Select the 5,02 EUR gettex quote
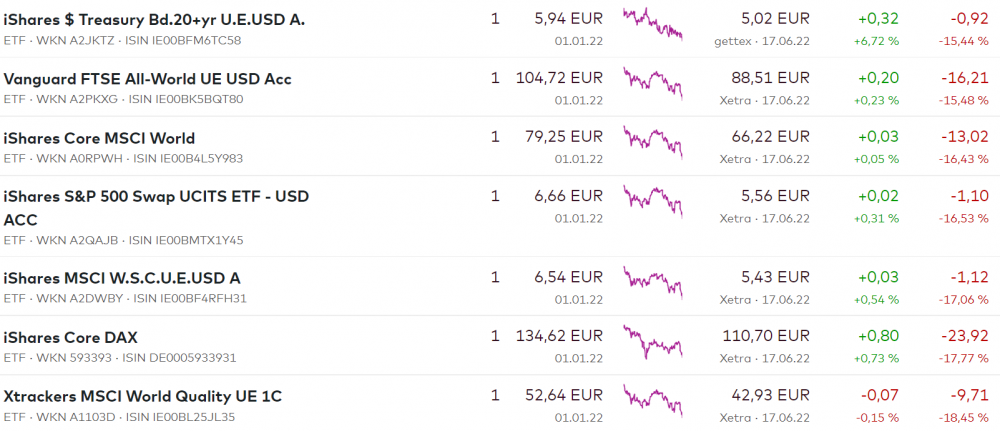 coord(775,19)
